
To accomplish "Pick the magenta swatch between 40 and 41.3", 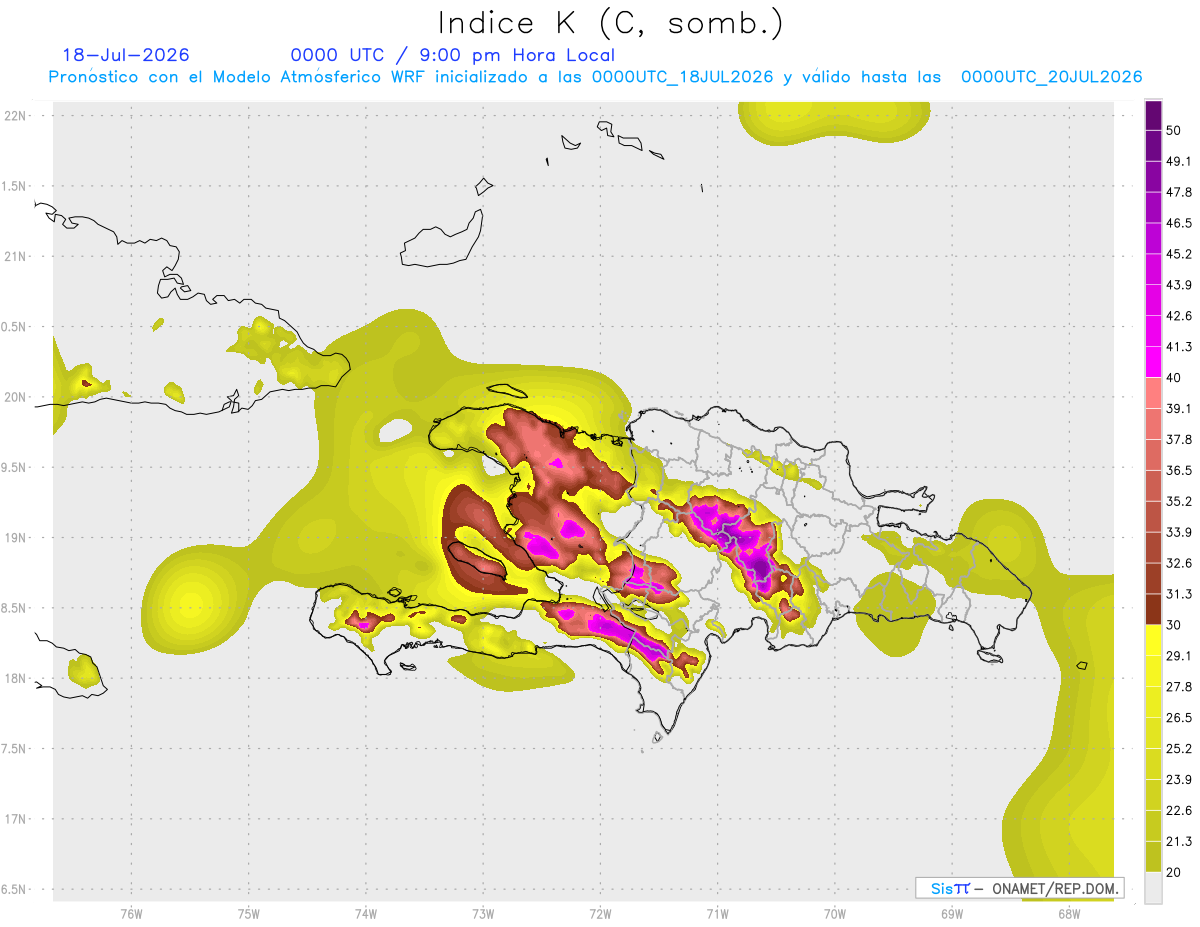I will point(1153,362).
